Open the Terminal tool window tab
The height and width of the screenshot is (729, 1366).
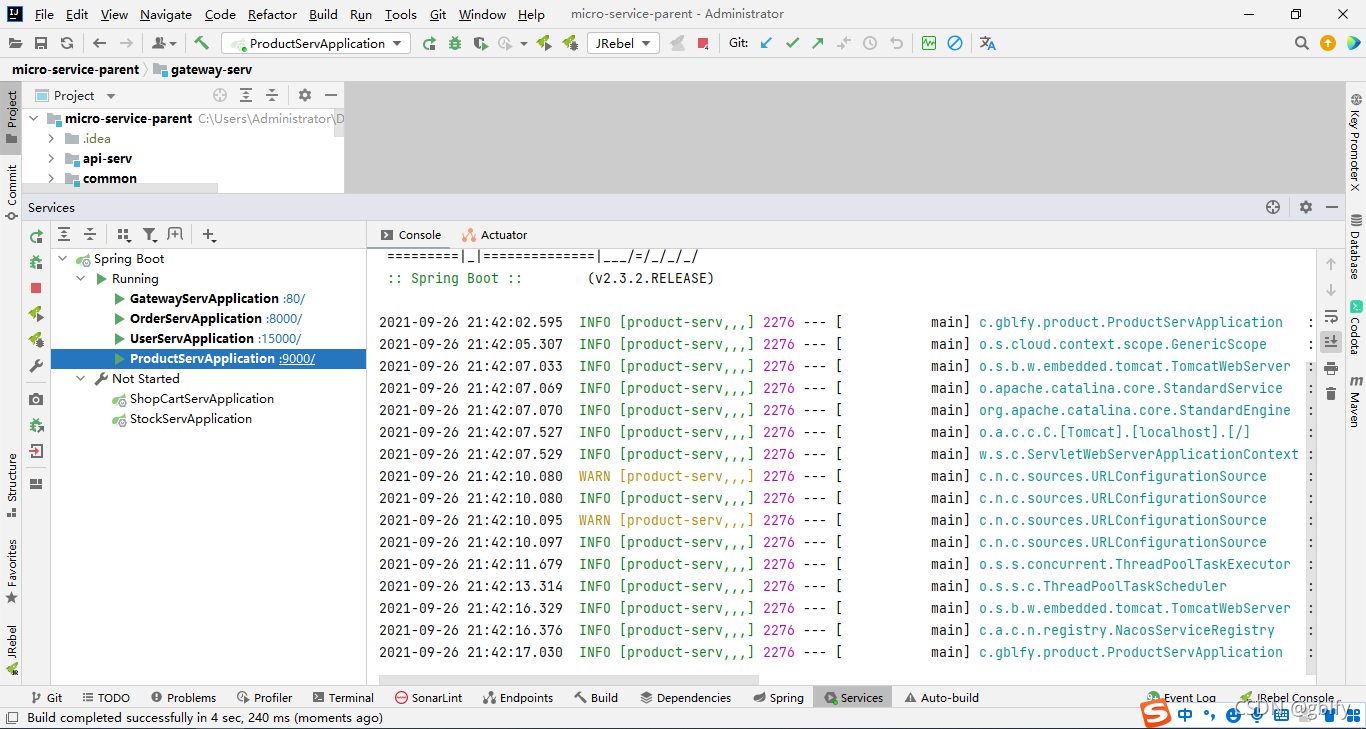point(342,698)
